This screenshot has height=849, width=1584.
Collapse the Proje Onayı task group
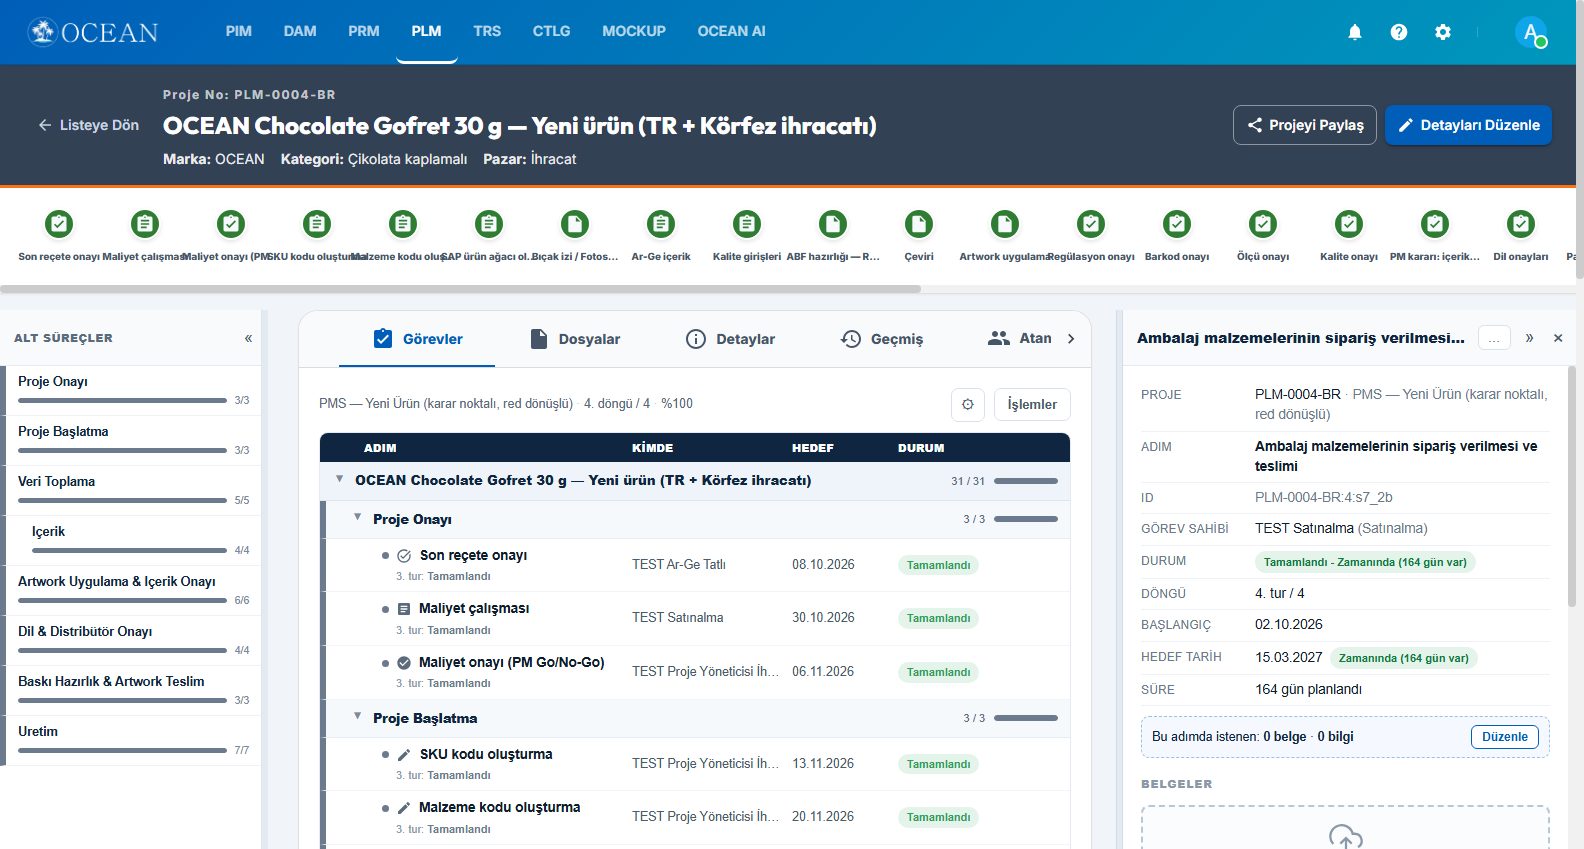[x=358, y=517]
